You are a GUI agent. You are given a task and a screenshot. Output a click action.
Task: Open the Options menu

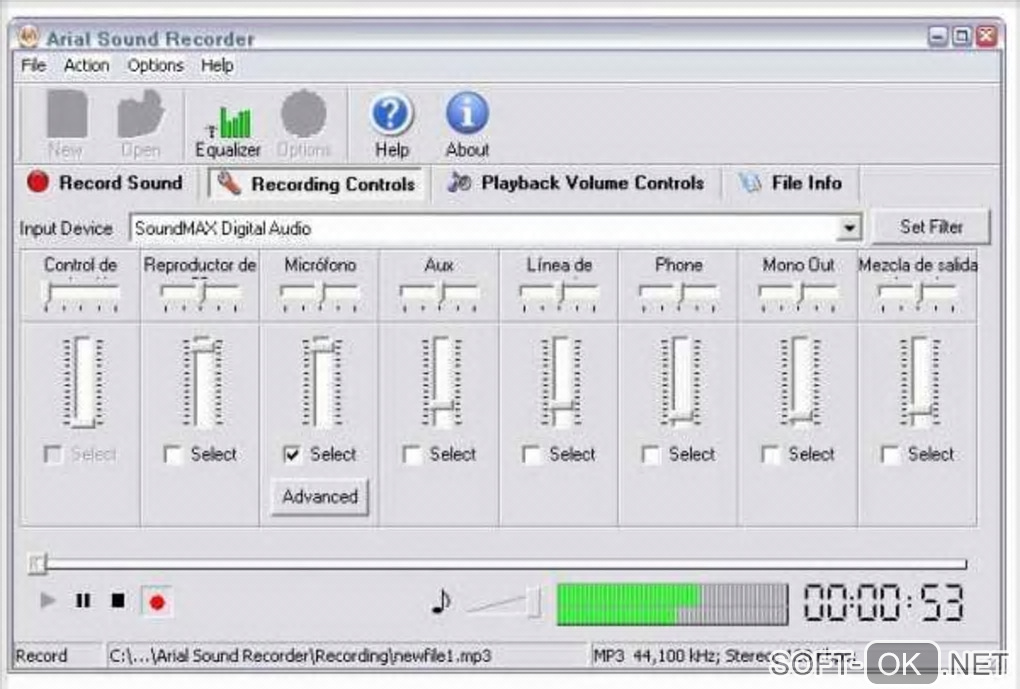pyautogui.click(x=155, y=66)
